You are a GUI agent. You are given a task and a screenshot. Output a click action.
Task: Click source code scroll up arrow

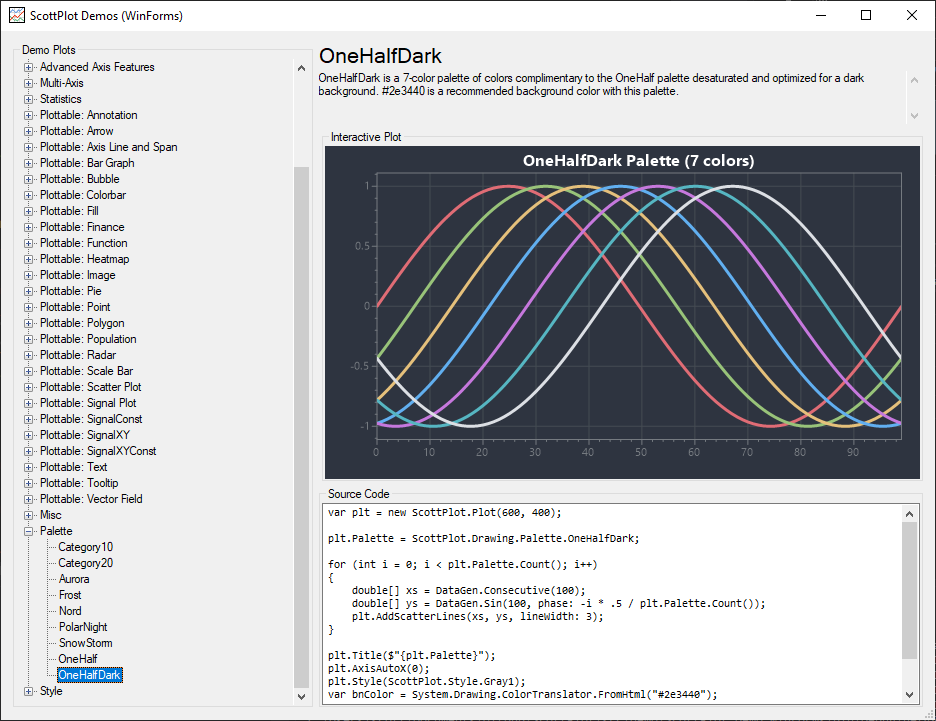coord(909,514)
